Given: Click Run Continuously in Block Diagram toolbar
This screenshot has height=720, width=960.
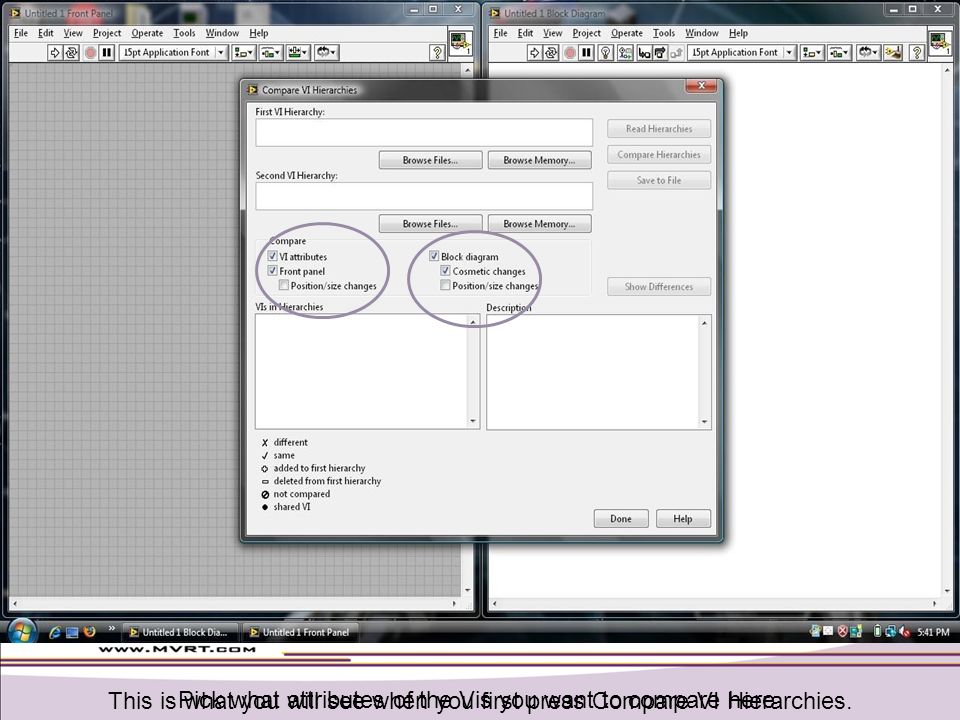Looking at the screenshot, I should [552, 53].
